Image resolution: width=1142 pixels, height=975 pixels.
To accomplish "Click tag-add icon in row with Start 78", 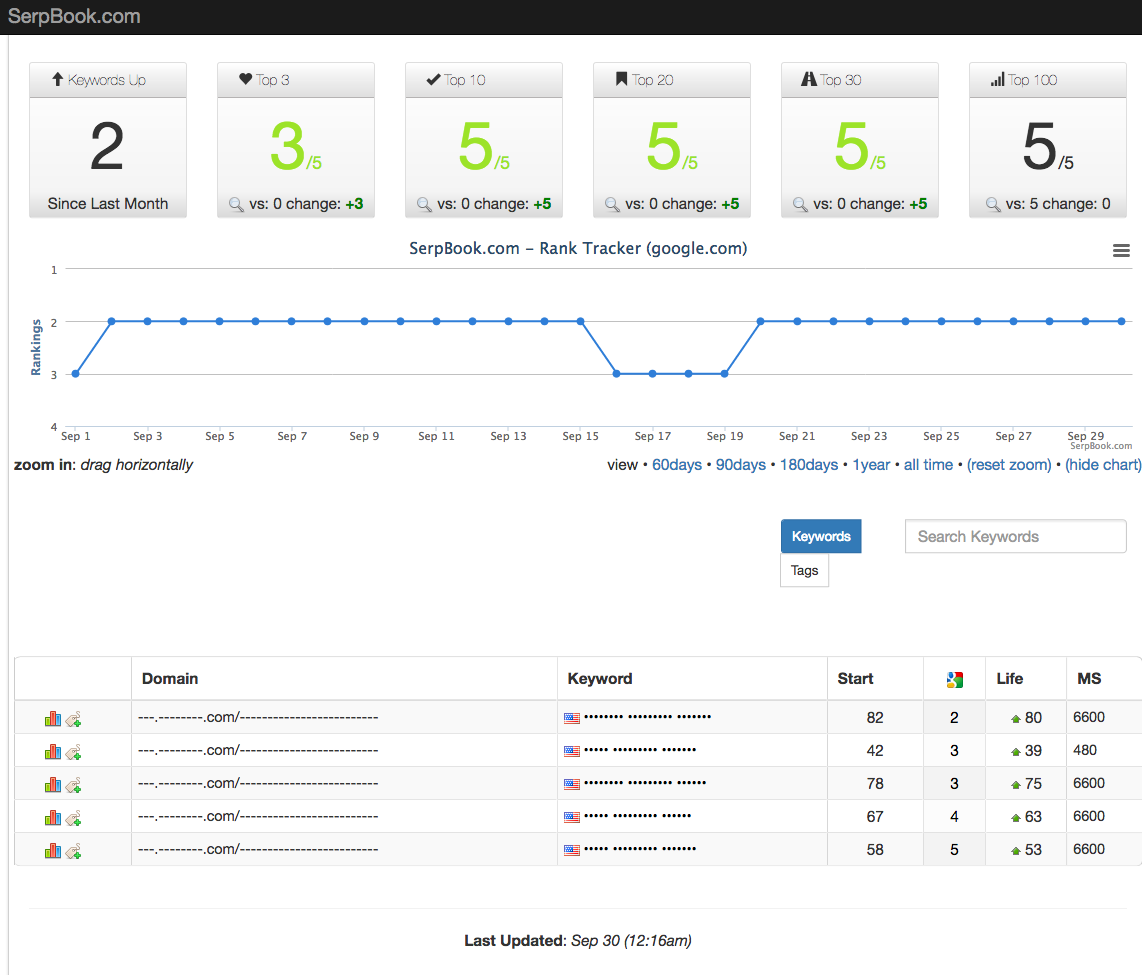I will click(x=73, y=786).
